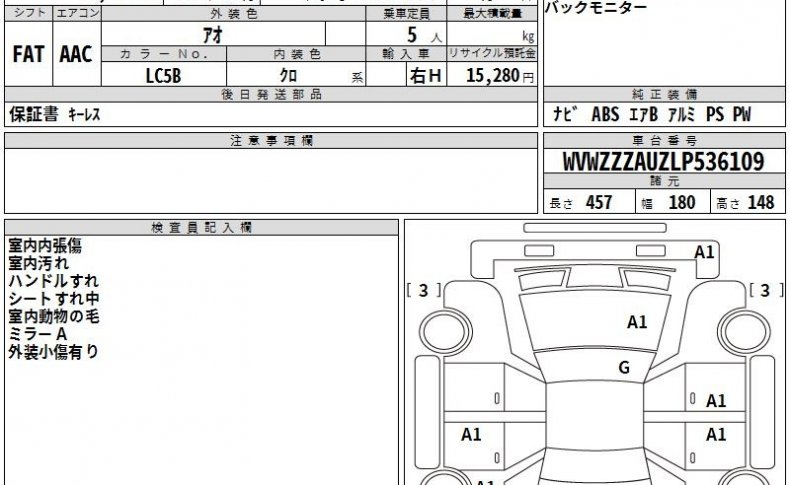This screenshot has height=485, width=790.
Task: Select the ナビ equipment item
Action: pyautogui.click(x=565, y=114)
